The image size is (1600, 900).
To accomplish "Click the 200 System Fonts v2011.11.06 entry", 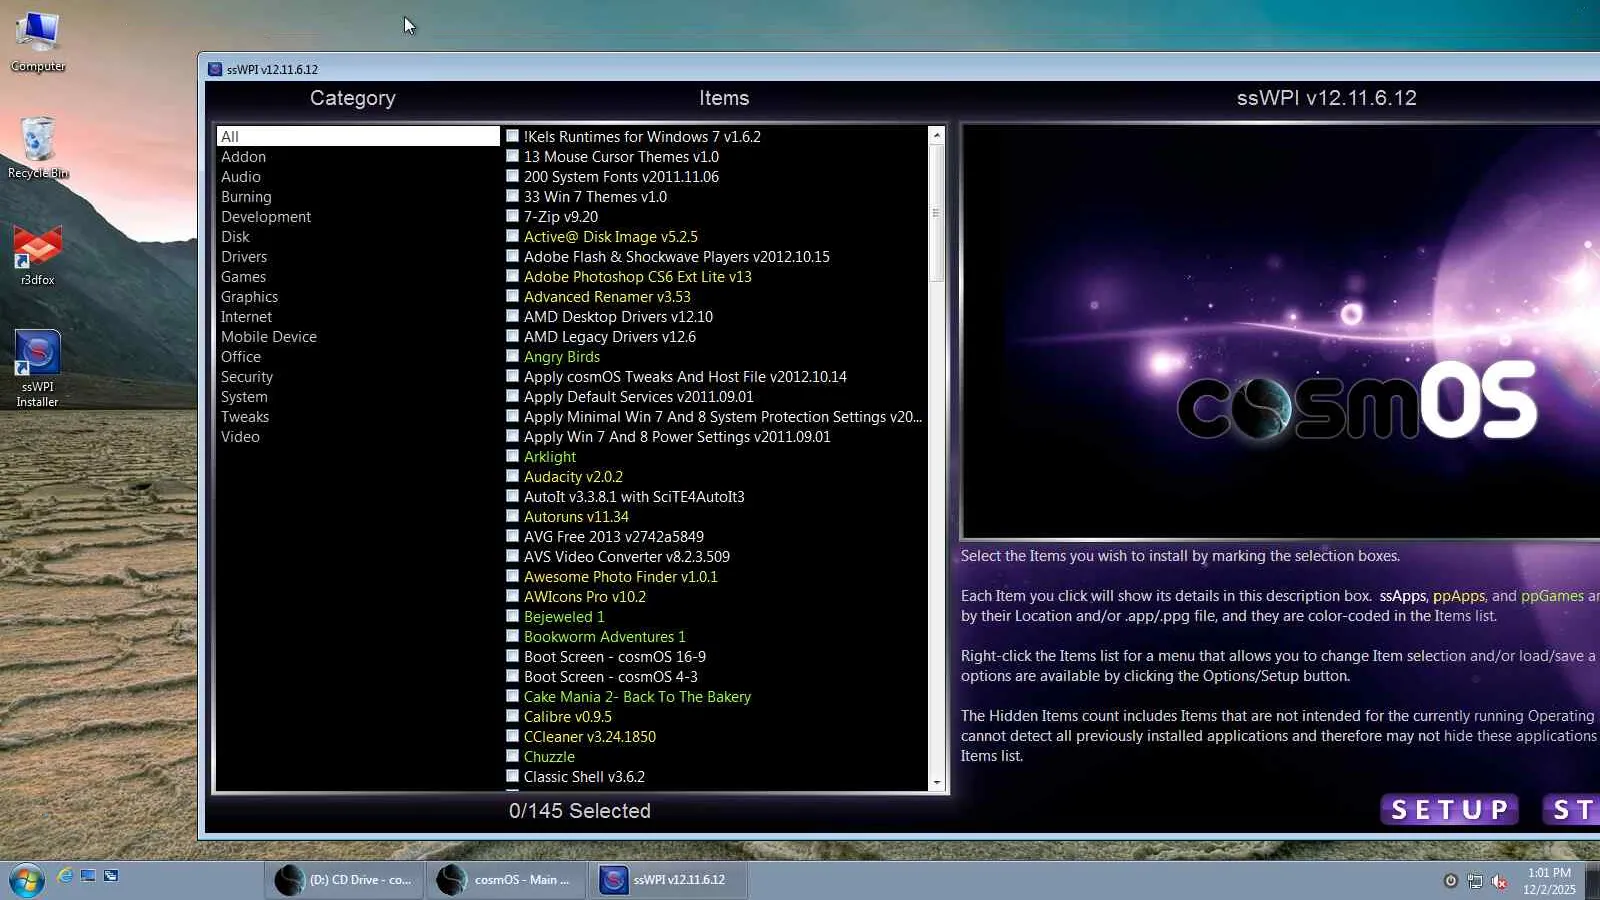I will [x=621, y=176].
